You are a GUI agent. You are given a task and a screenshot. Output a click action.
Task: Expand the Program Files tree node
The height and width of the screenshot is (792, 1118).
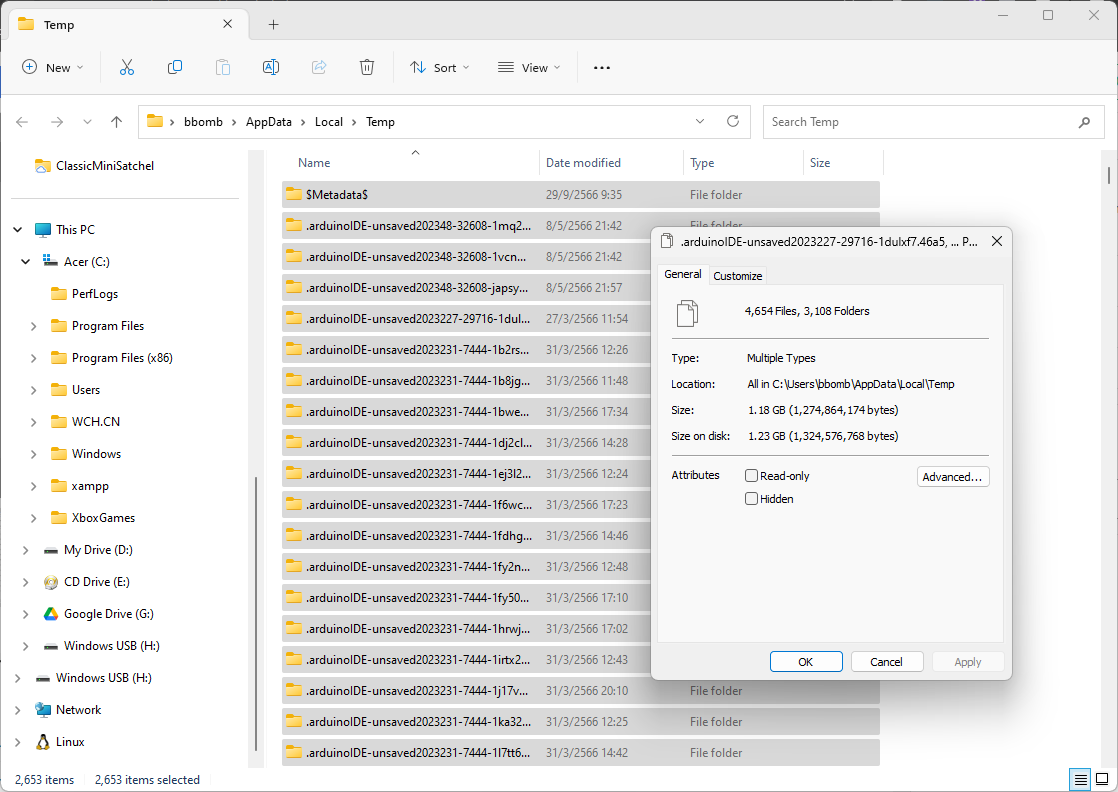click(x=34, y=326)
